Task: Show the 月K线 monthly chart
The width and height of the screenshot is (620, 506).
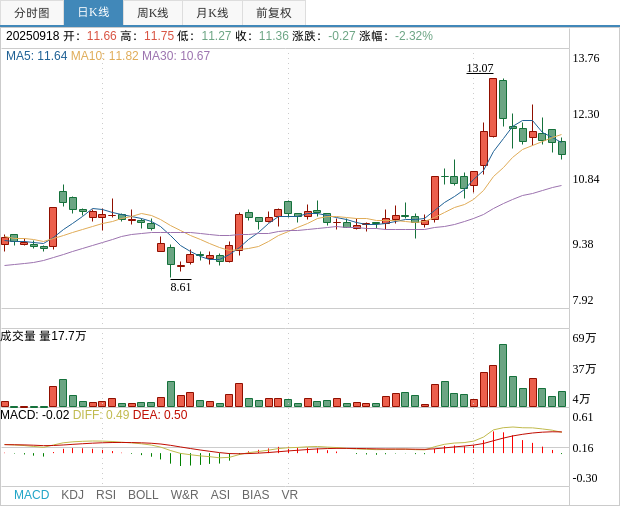Action: pos(212,13)
